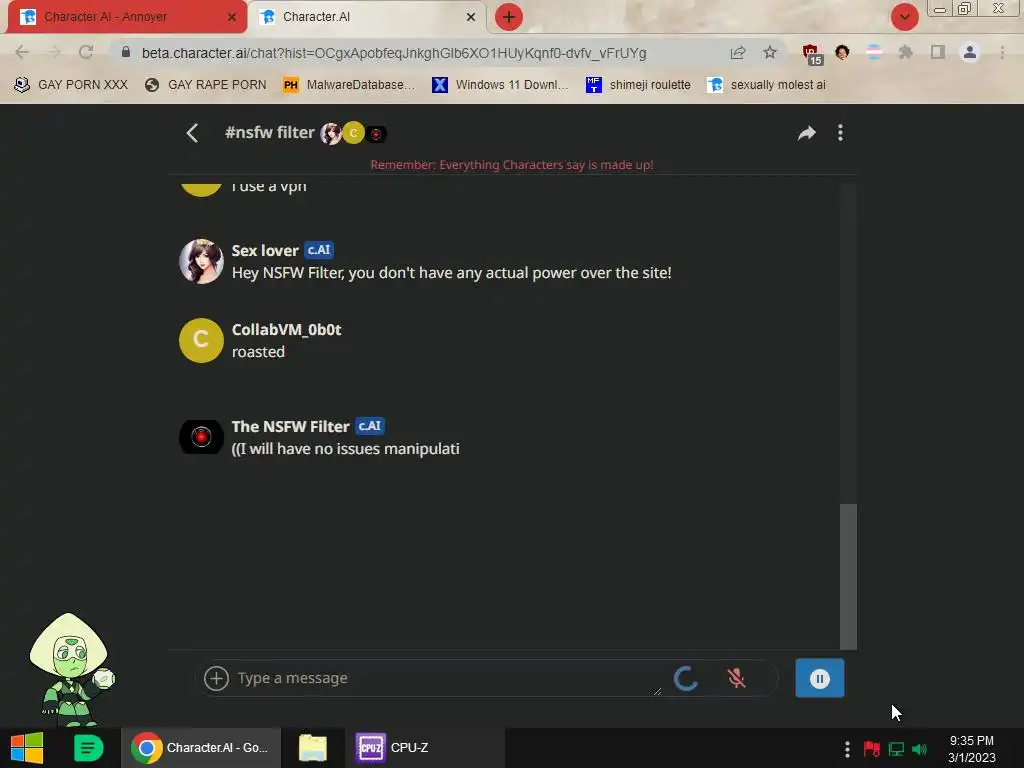
Task: Show hidden tray icons via three dots
Action: point(847,749)
